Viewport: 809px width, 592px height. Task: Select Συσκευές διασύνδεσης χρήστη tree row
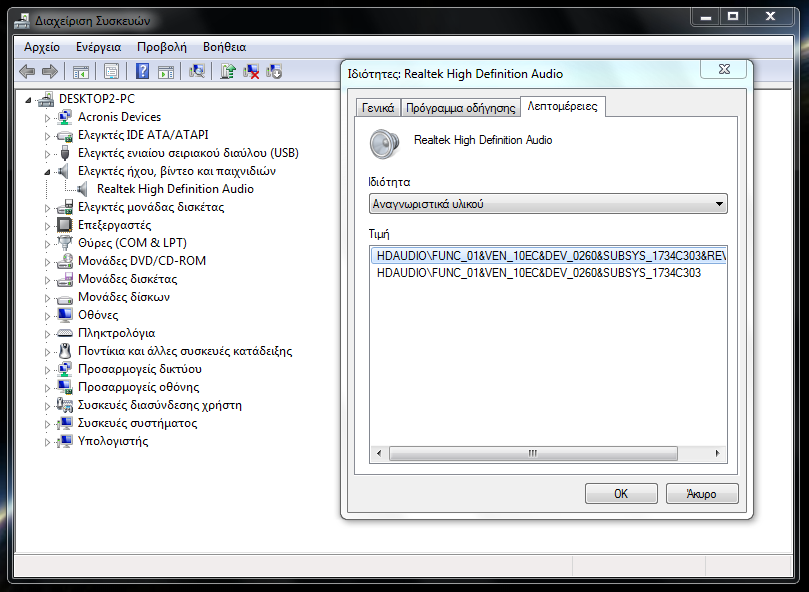pos(159,405)
